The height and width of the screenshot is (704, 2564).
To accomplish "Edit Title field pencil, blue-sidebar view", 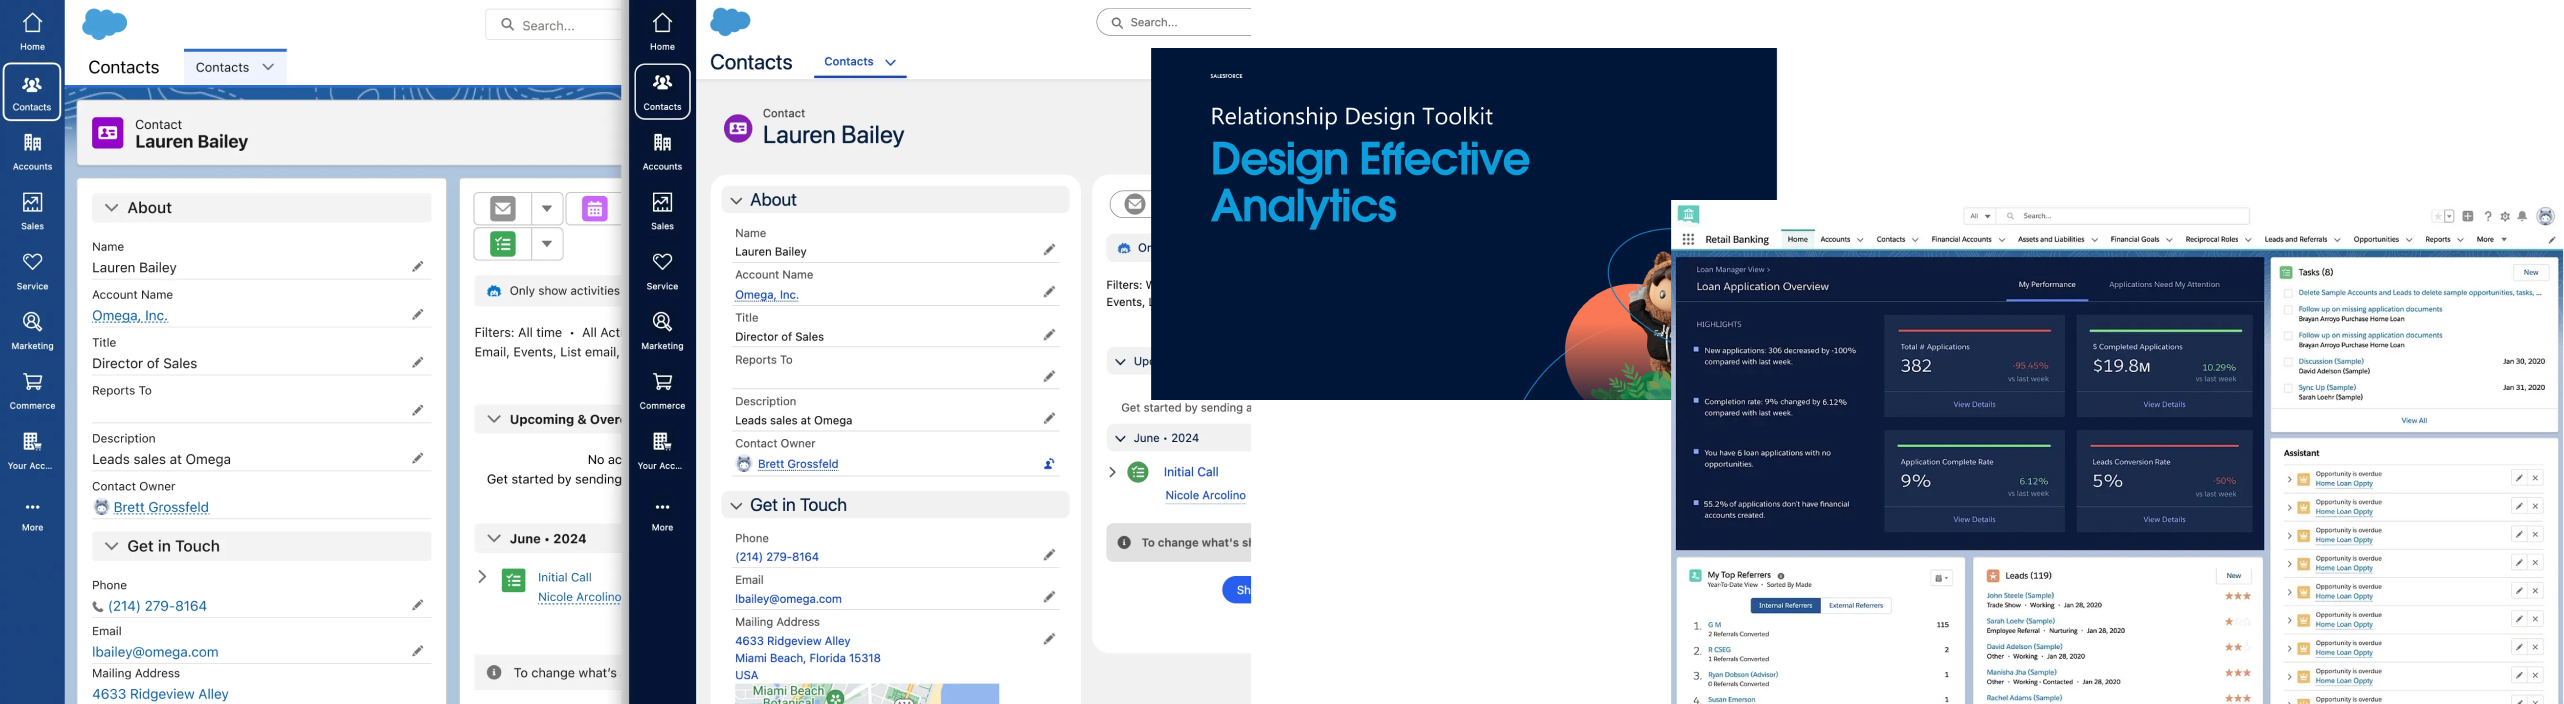I will (x=417, y=362).
